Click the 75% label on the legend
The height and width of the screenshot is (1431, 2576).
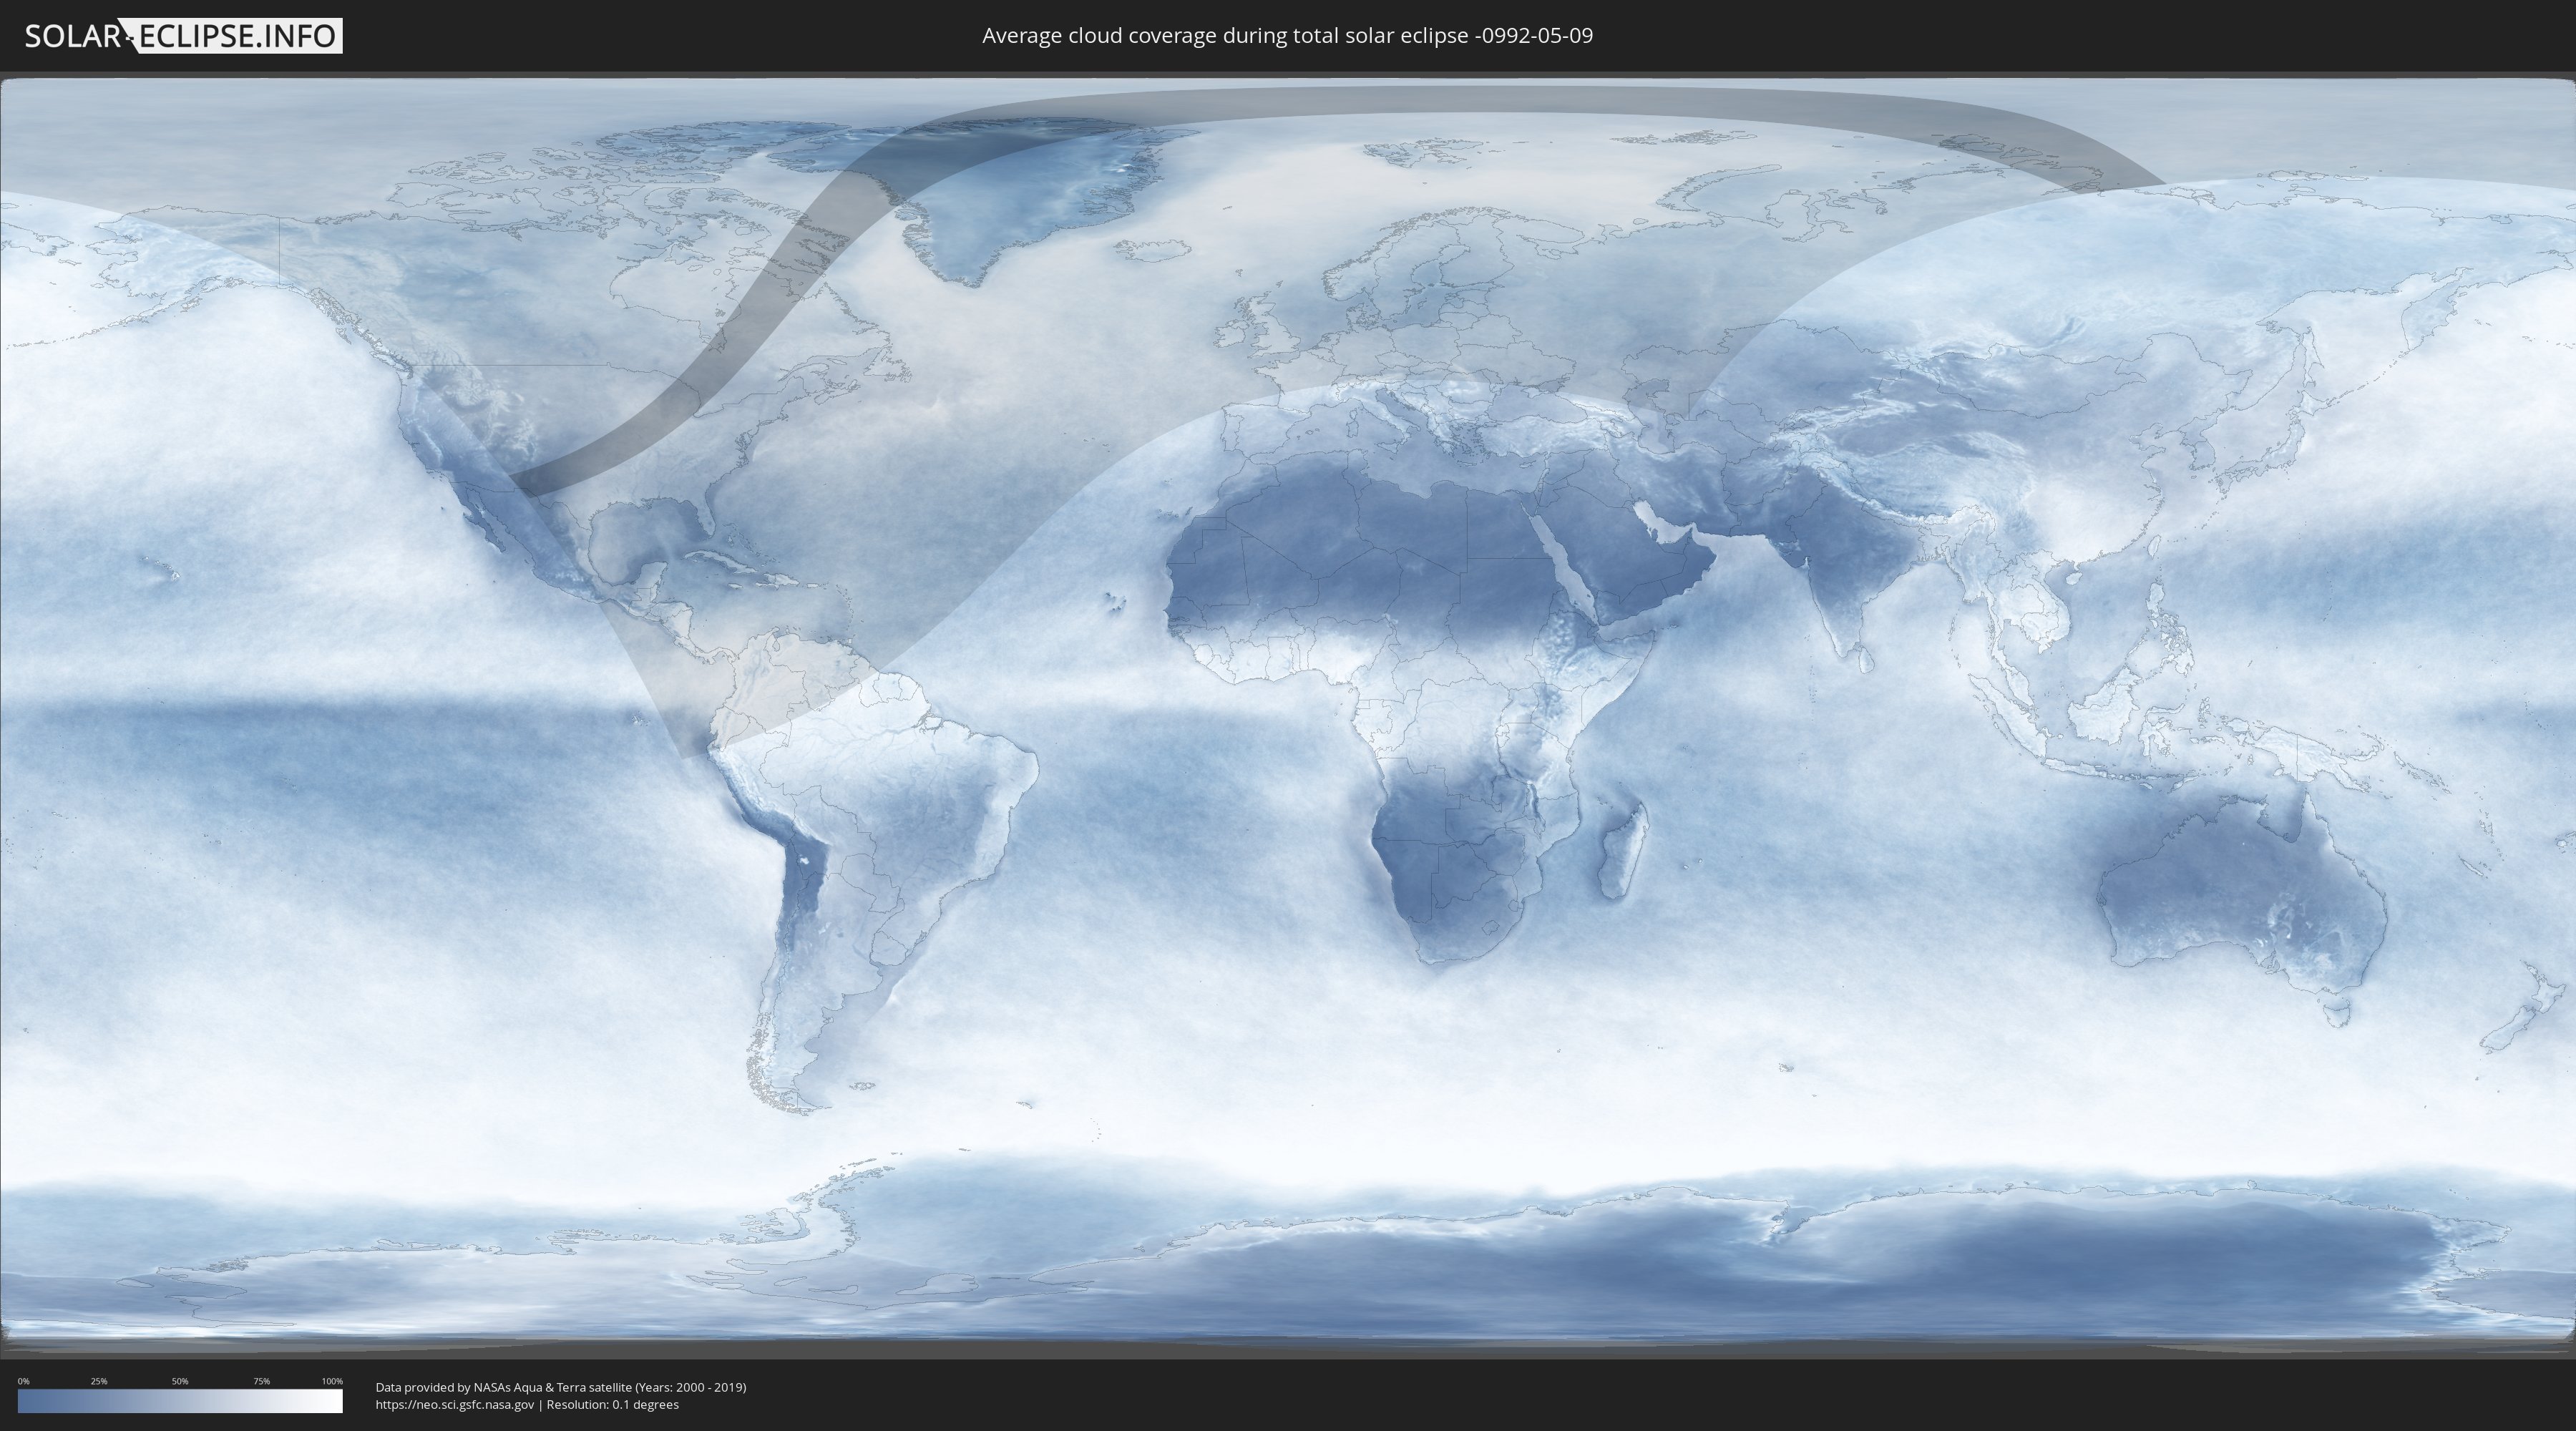(261, 1381)
